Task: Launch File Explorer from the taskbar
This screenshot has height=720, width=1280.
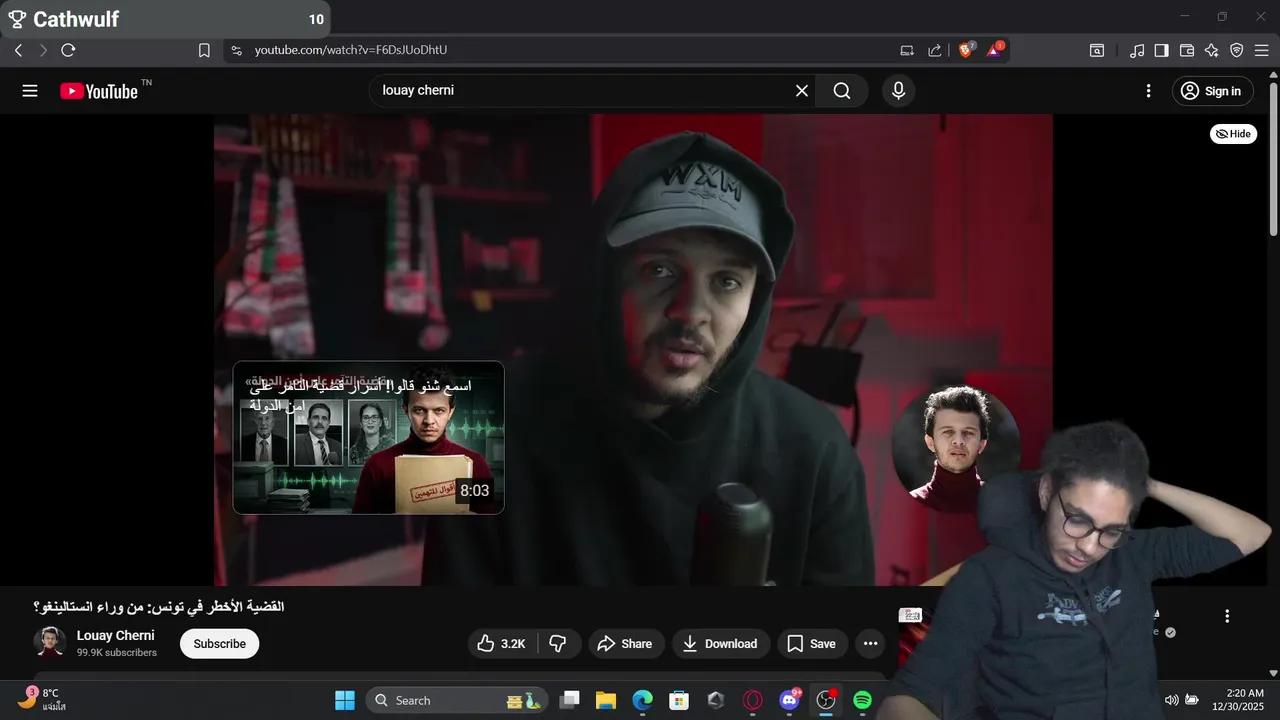Action: point(606,700)
